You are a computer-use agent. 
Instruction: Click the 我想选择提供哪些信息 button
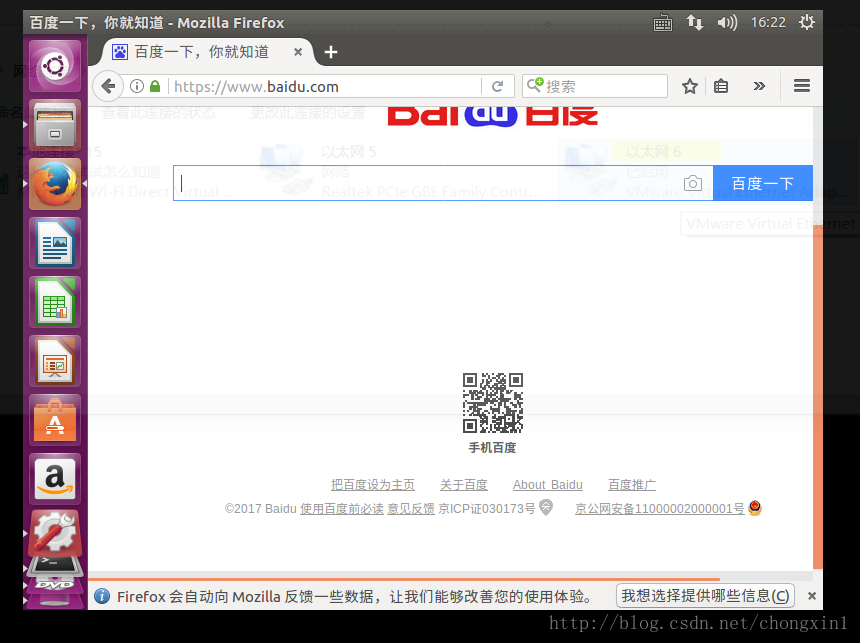pyautogui.click(x=705, y=596)
